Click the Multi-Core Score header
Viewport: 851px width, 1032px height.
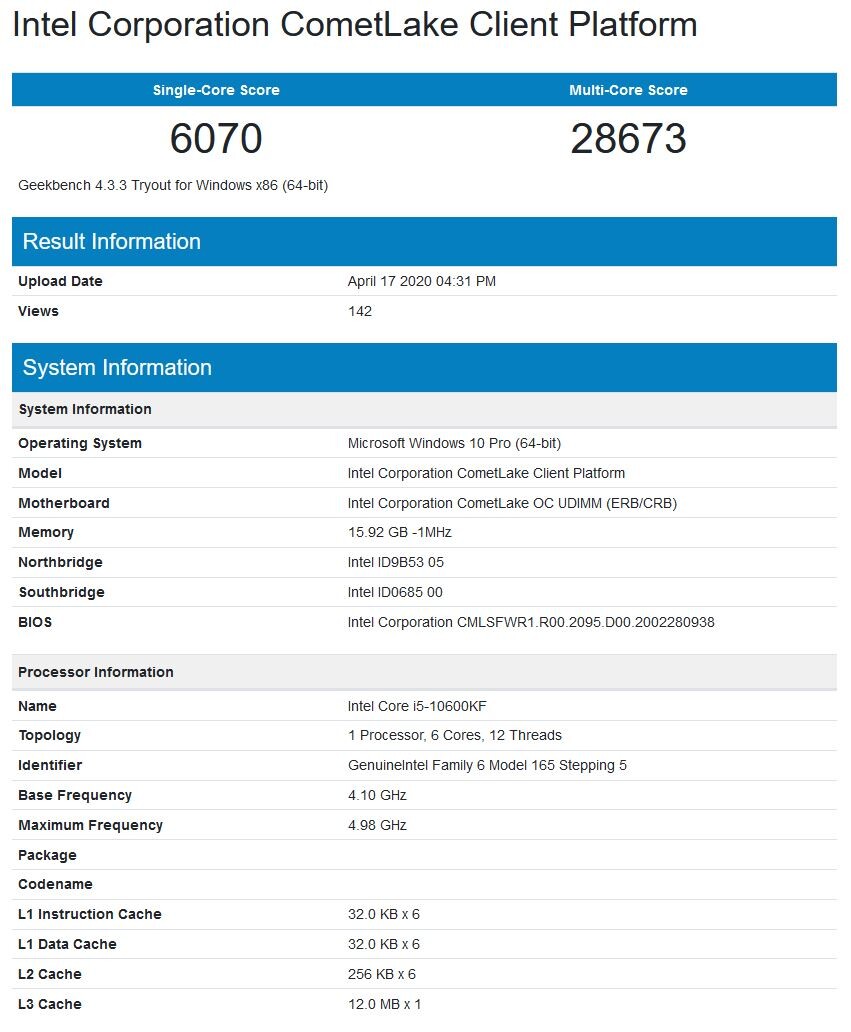(628, 90)
